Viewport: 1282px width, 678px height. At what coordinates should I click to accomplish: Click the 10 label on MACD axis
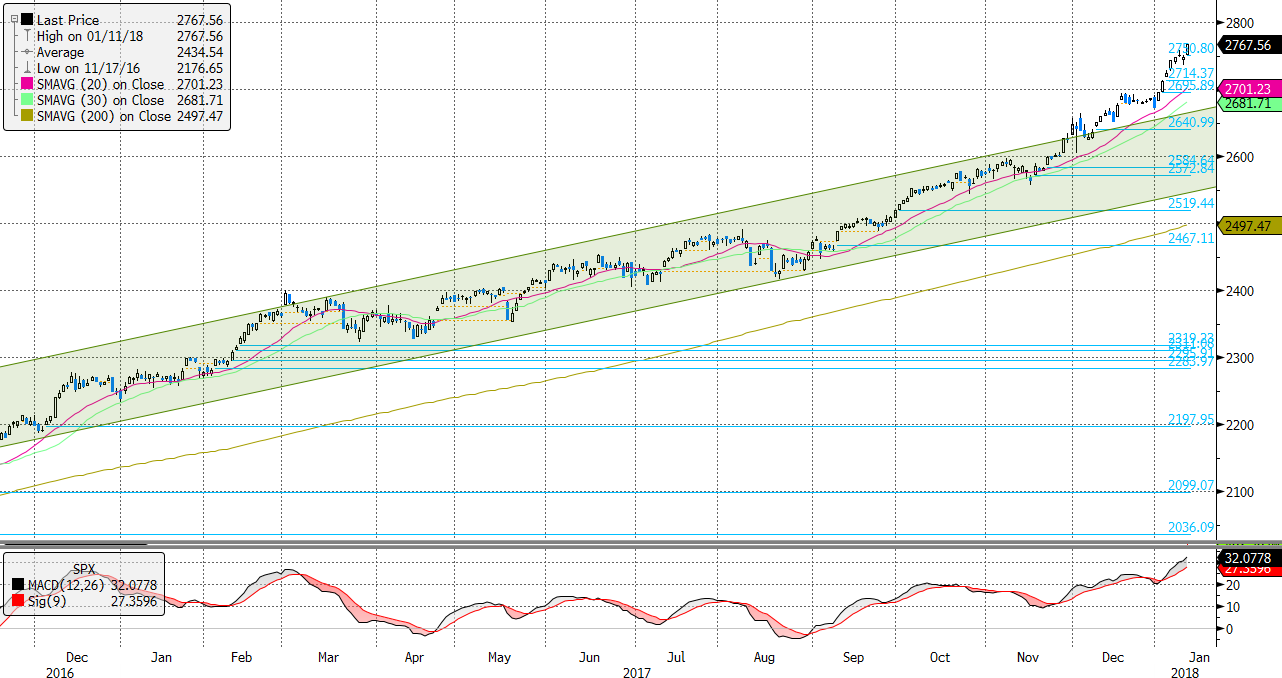pyautogui.click(x=1231, y=607)
